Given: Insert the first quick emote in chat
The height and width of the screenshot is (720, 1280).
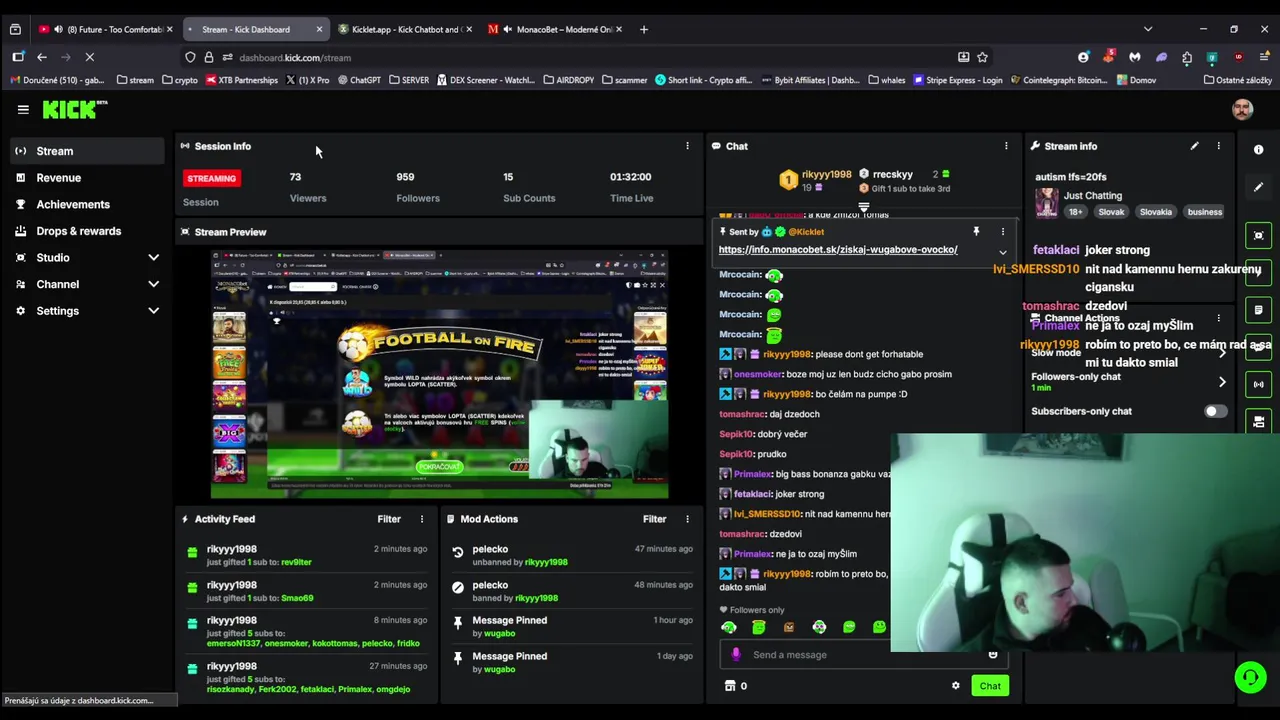Looking at the screenshot, I should 728,627.
